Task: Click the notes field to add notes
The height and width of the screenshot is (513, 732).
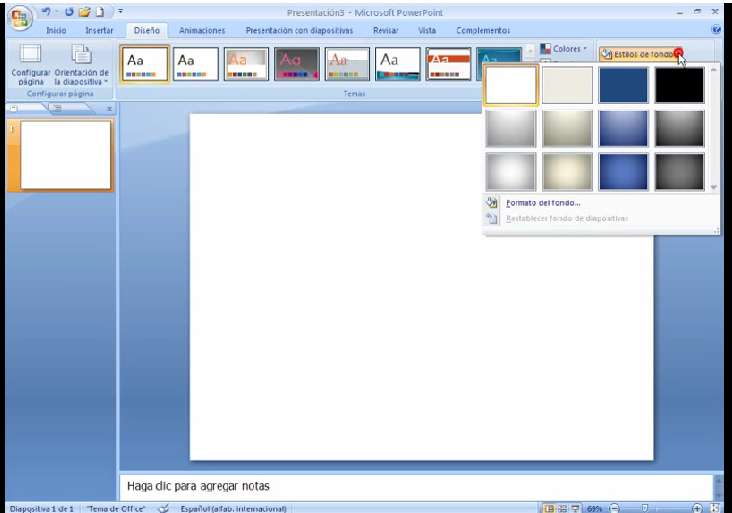Action: pos(416,486)
